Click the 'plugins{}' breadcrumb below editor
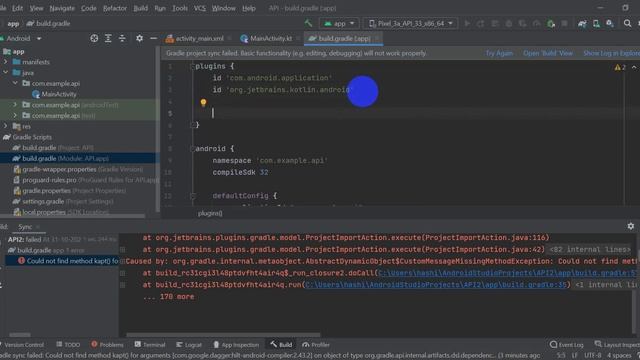This screenshot has width=640, height=360. 210,213
